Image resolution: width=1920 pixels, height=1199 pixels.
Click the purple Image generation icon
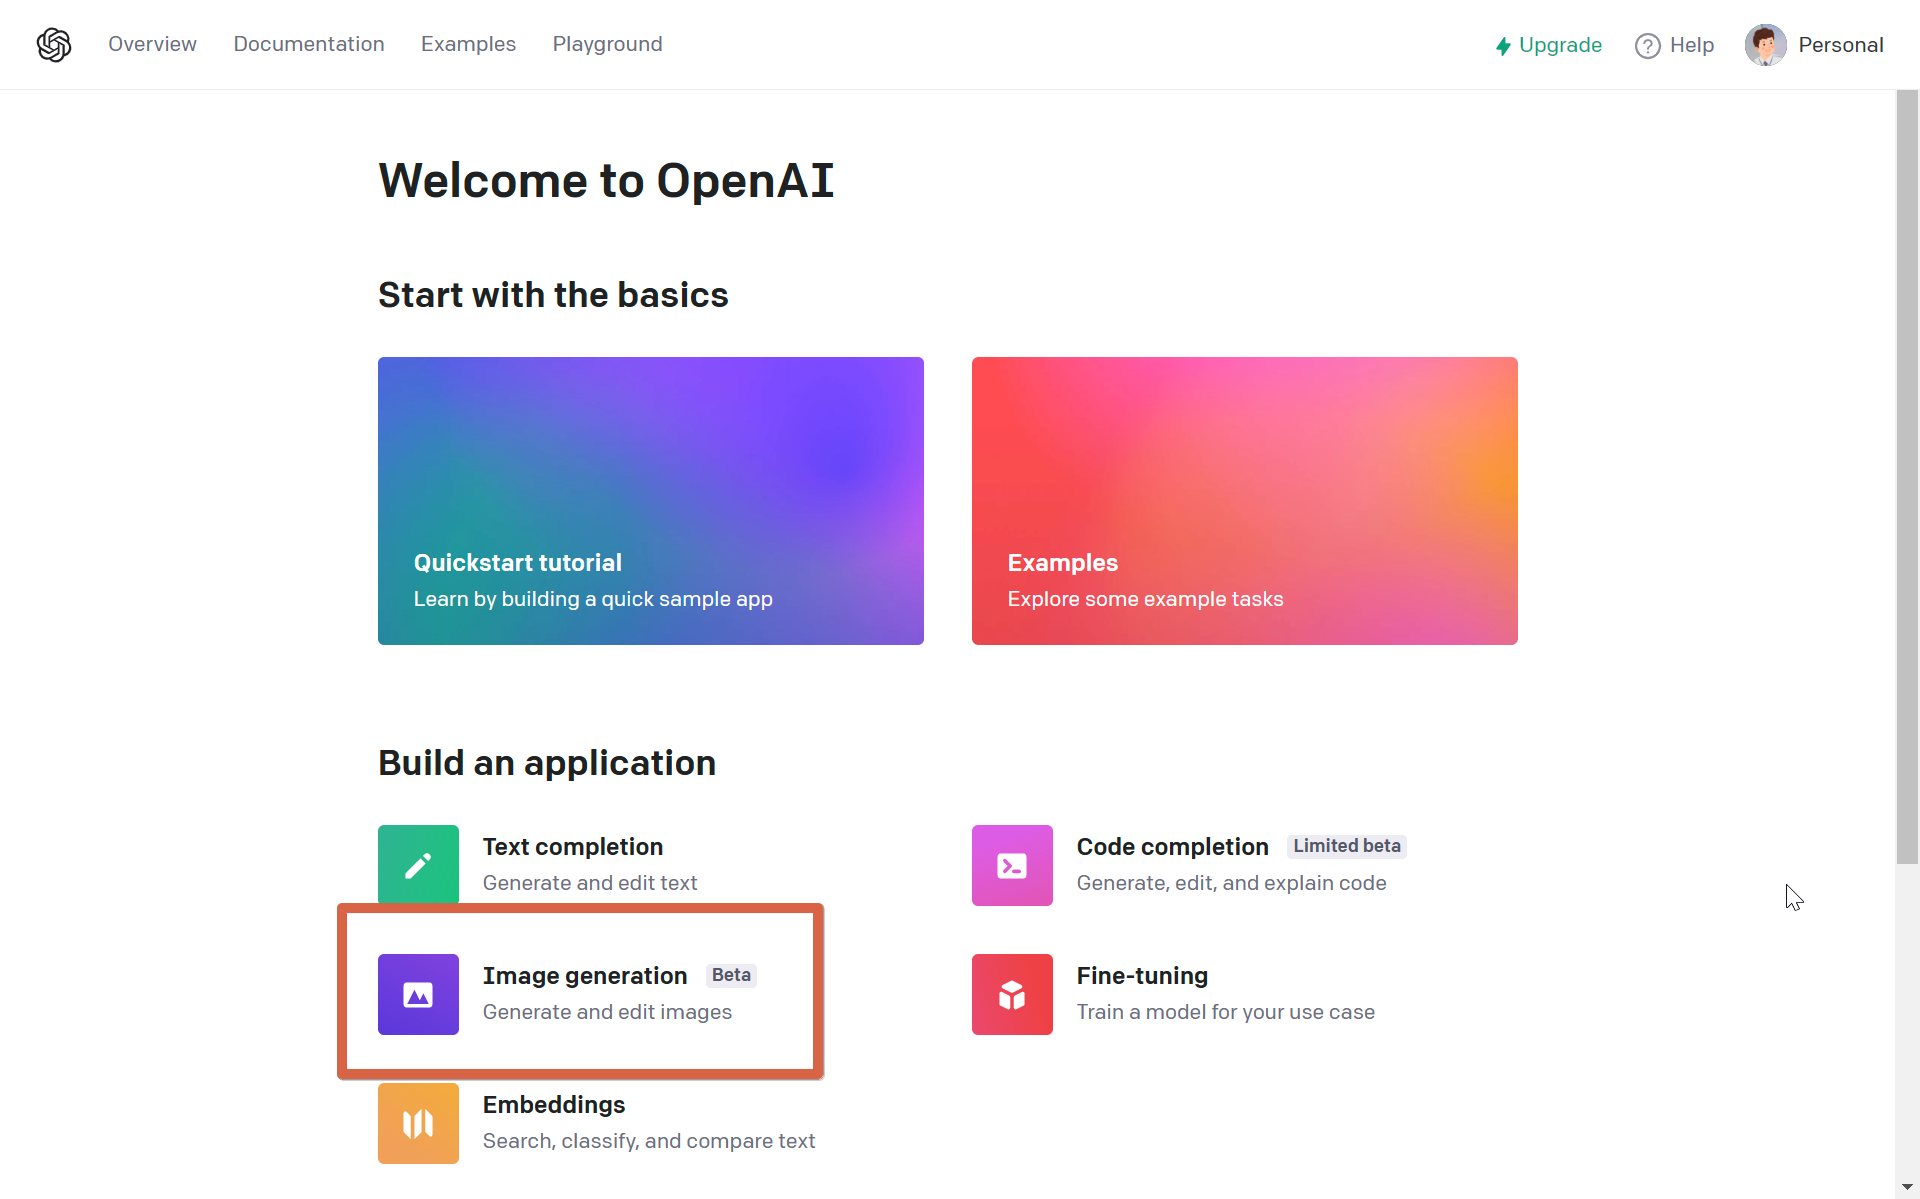point(418,994)
